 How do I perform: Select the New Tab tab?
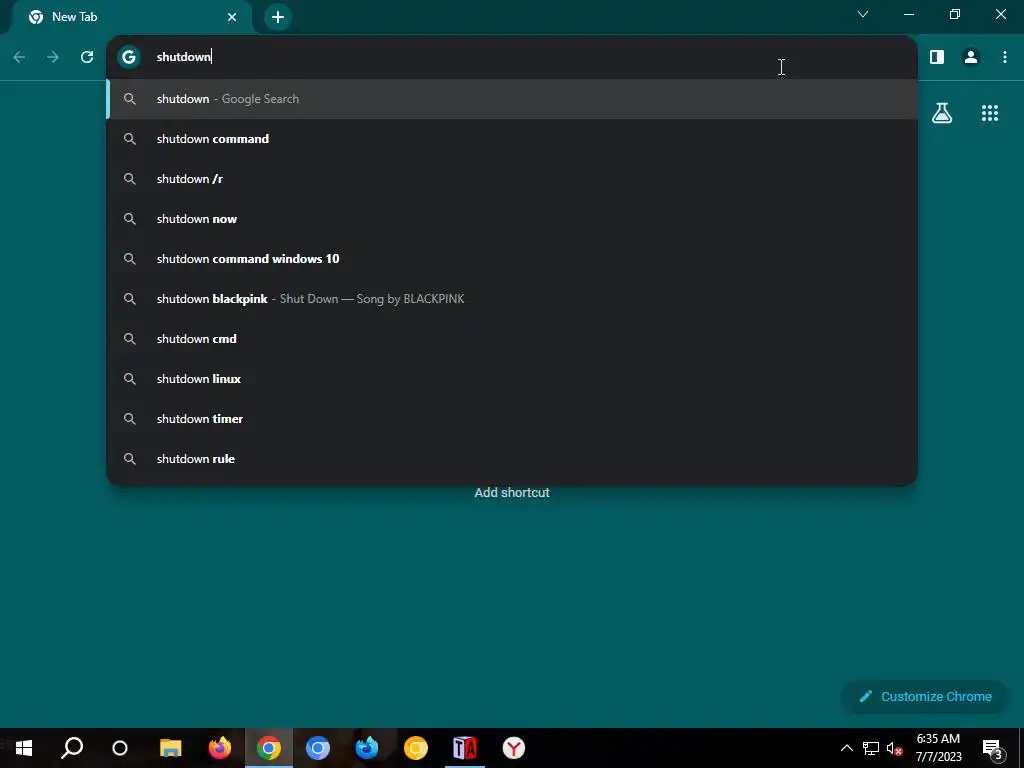click(x=133, y=17)
